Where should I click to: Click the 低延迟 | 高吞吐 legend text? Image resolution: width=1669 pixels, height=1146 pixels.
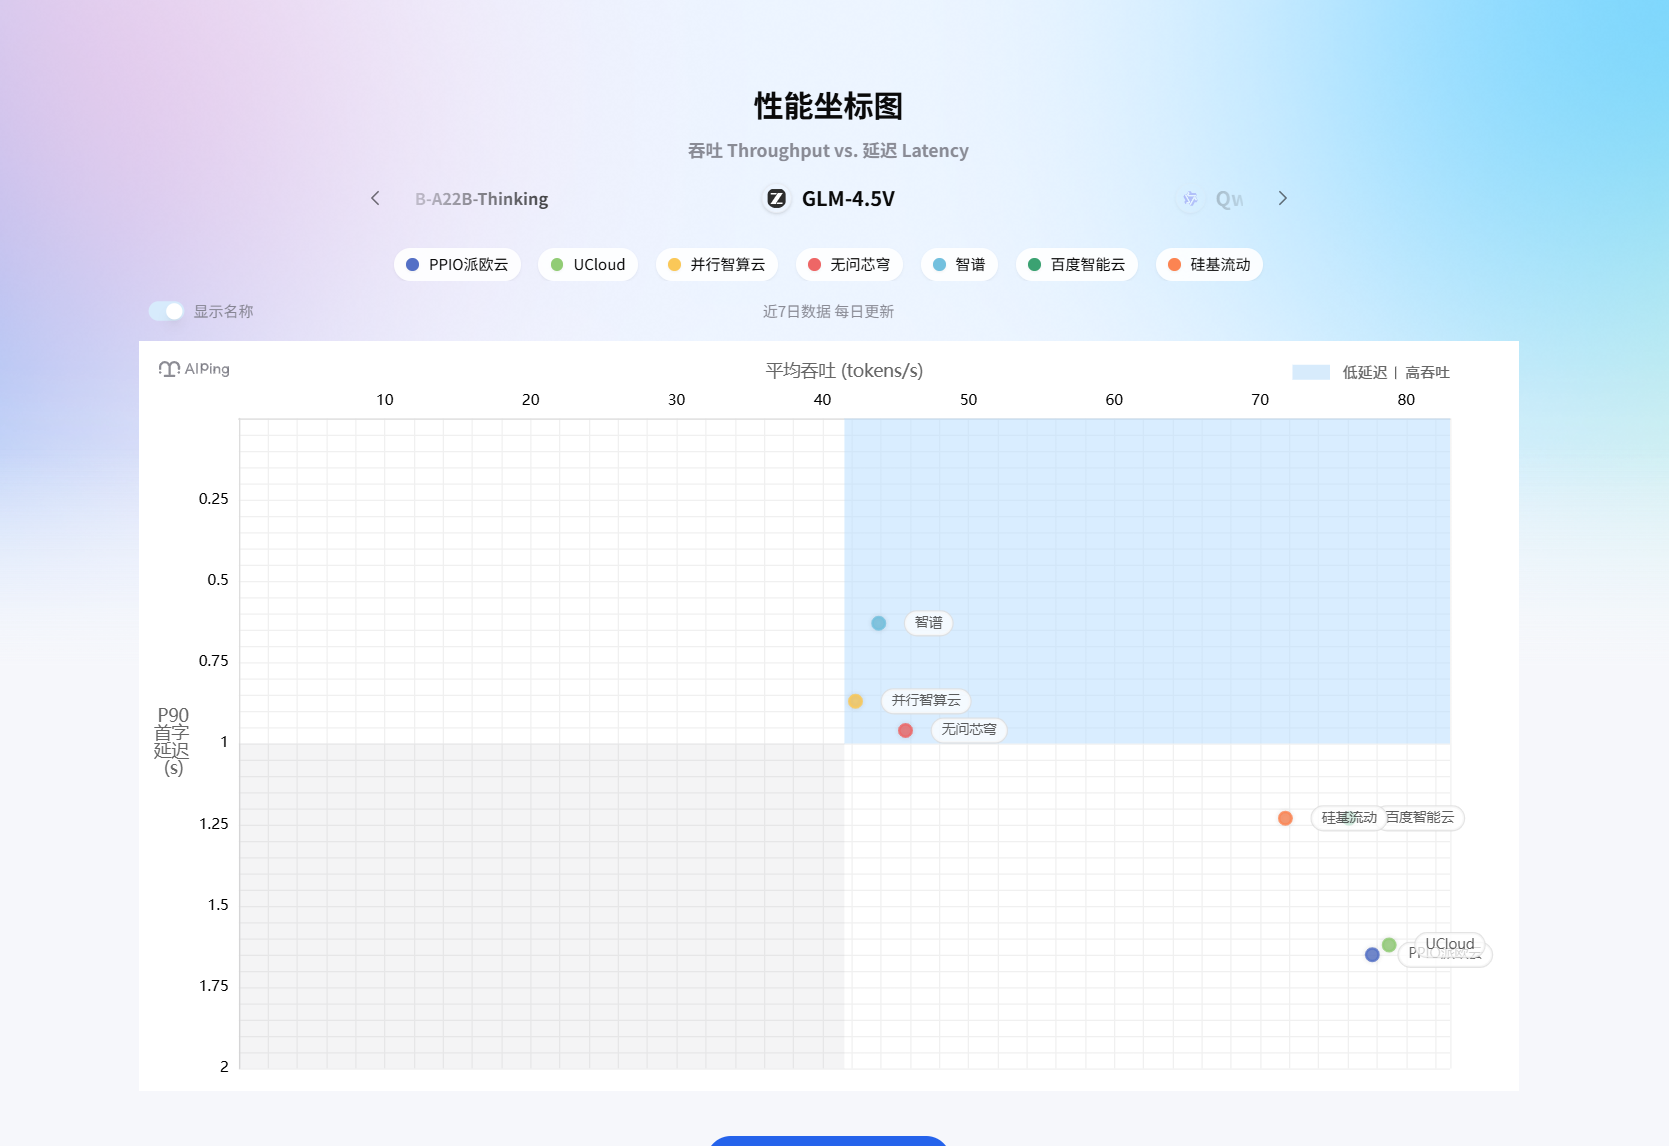pos(1396,372)
